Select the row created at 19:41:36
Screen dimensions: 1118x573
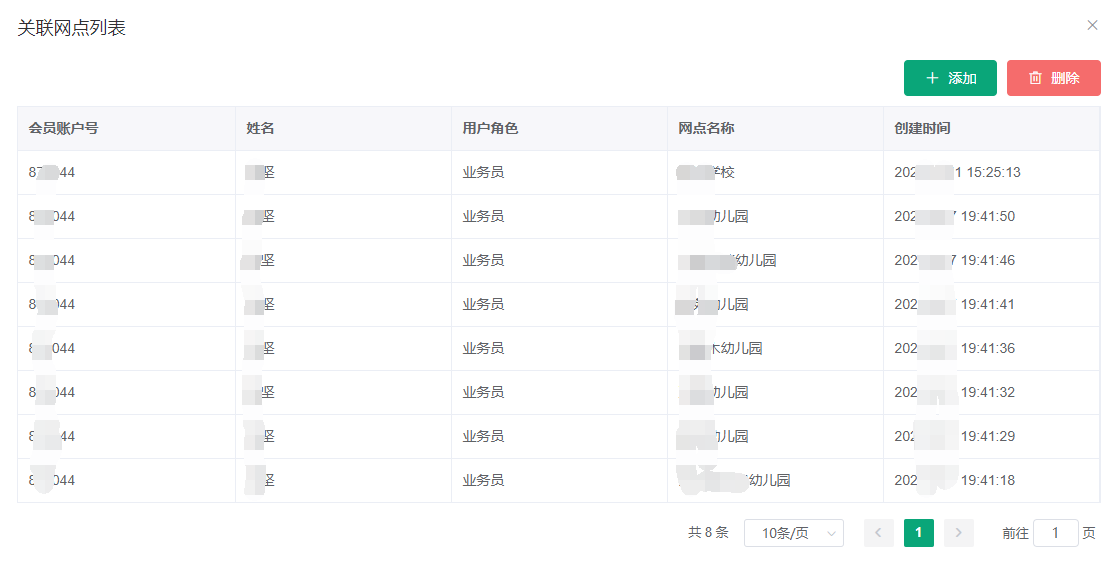point(558,348)
